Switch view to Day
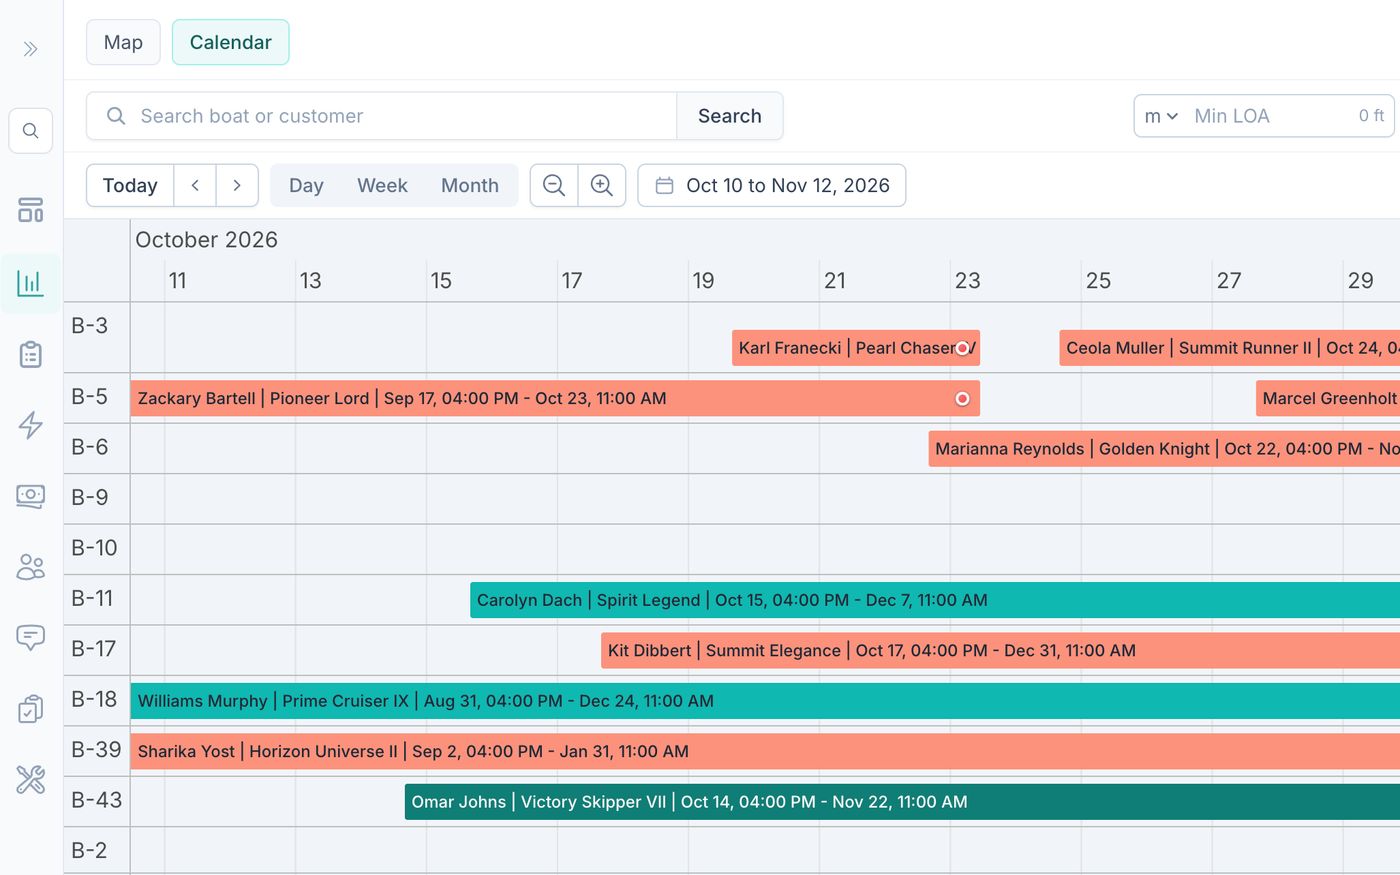 [306, 185]
